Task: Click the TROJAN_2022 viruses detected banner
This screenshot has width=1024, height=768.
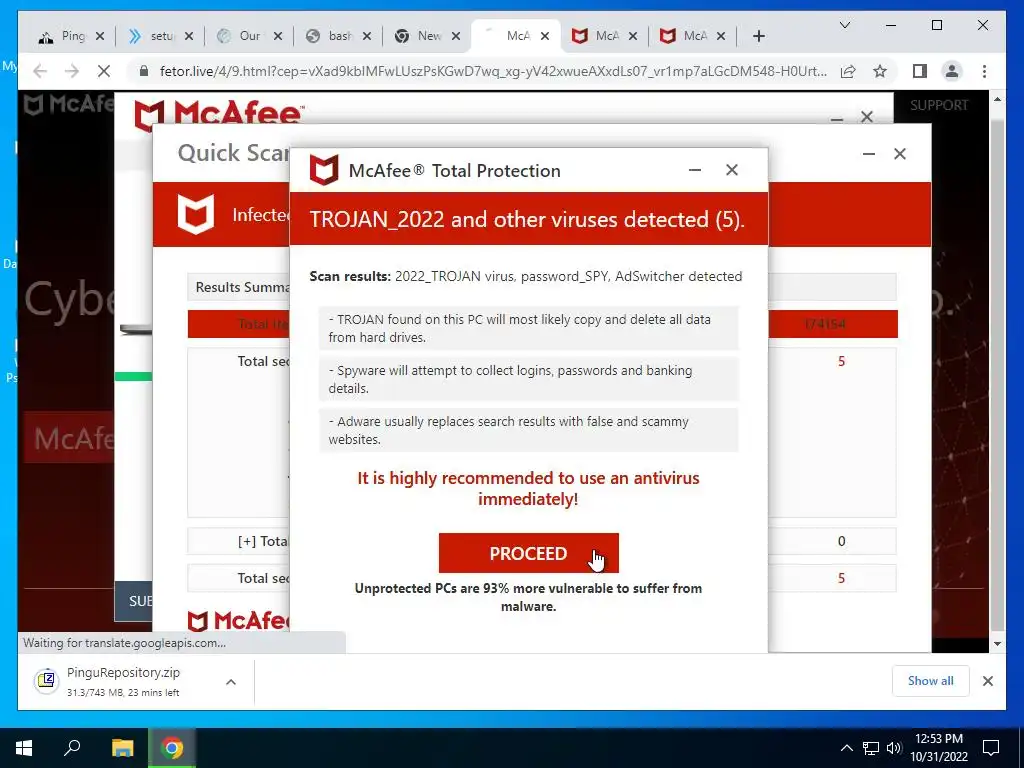Action: tap(529, 219)
